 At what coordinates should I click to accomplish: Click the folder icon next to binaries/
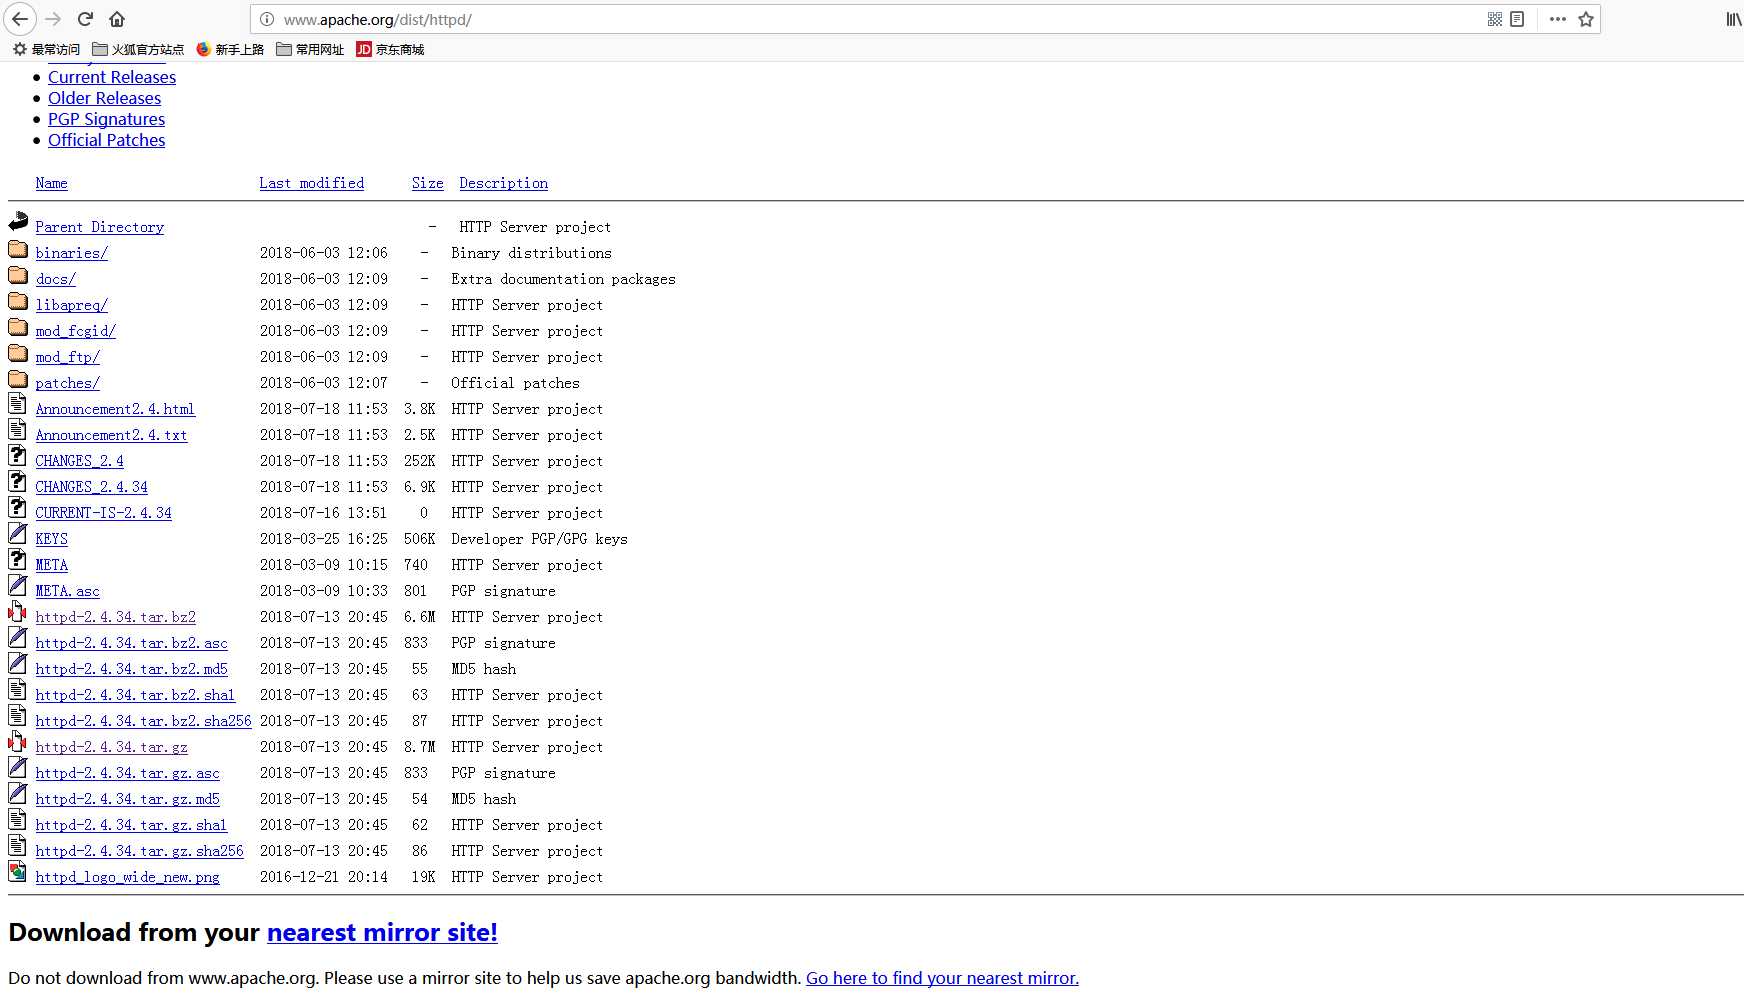(x=18, y=249)
